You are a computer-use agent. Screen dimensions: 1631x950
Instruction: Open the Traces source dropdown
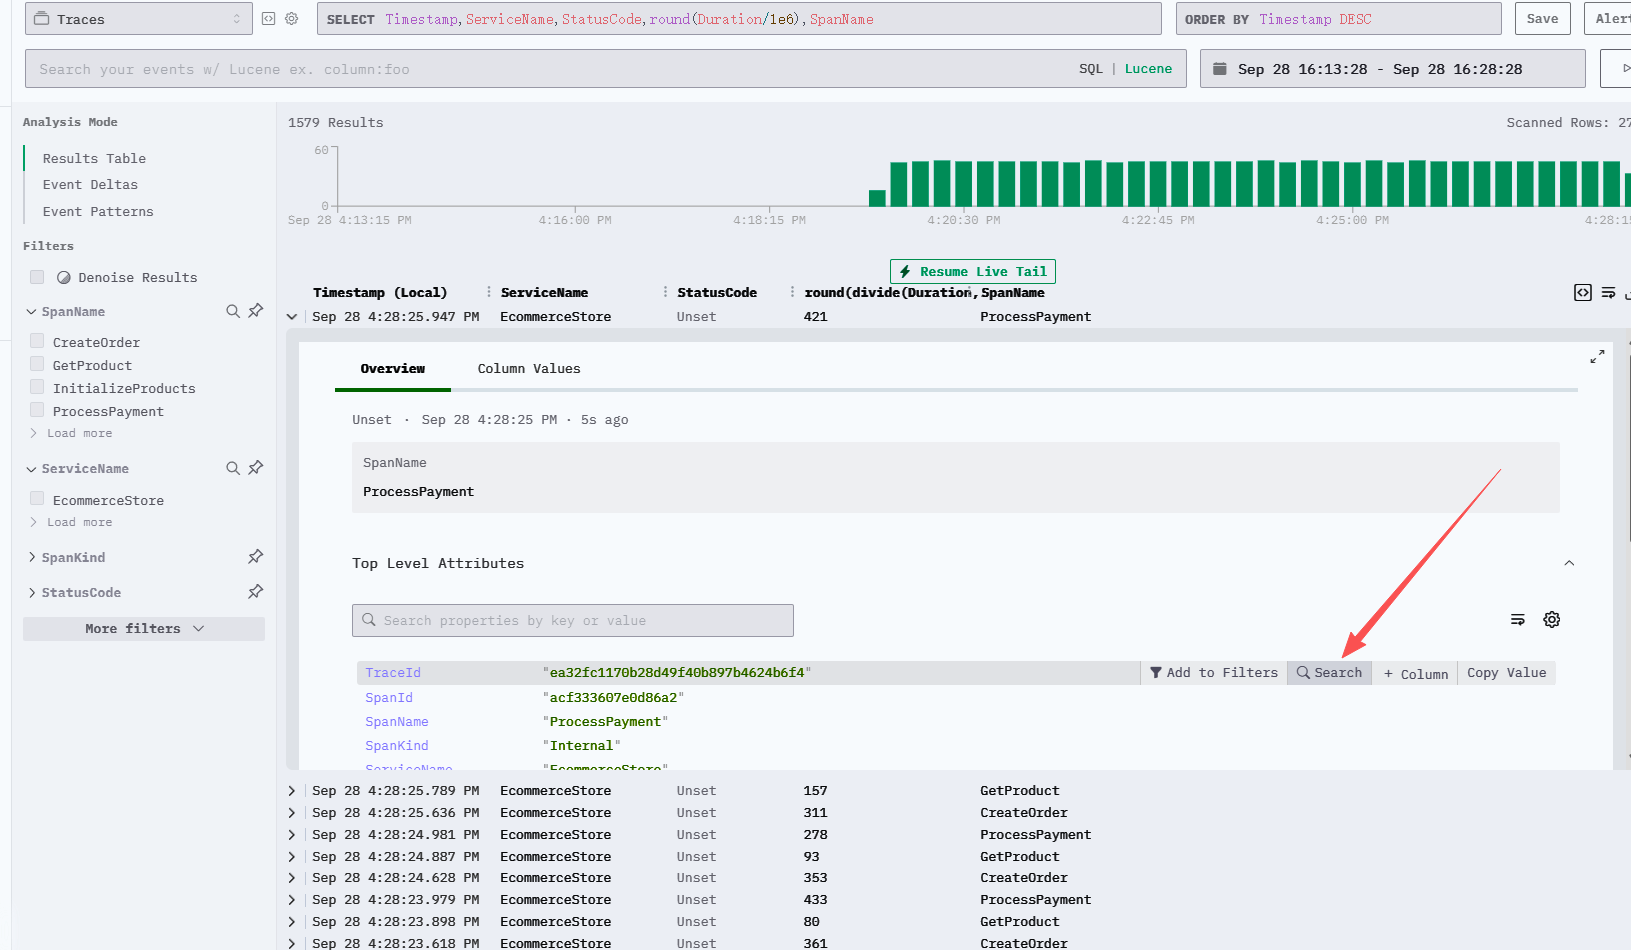138,19
